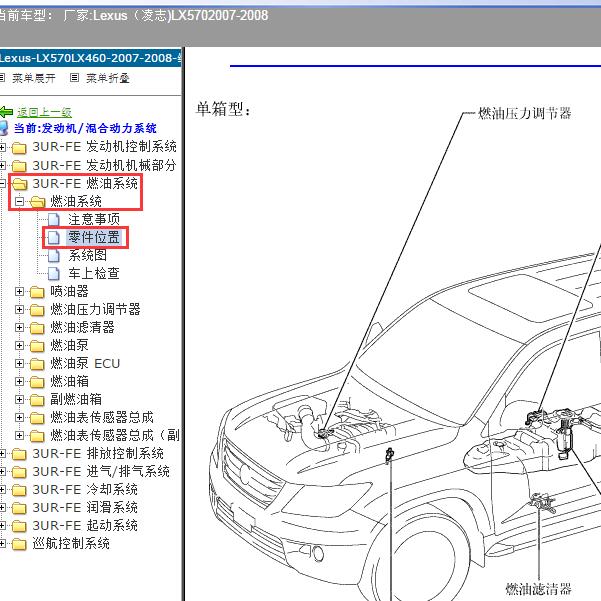
Task: Click the open folder icon for 3UR-FE 燃油系统
Action: click(20, 184)
